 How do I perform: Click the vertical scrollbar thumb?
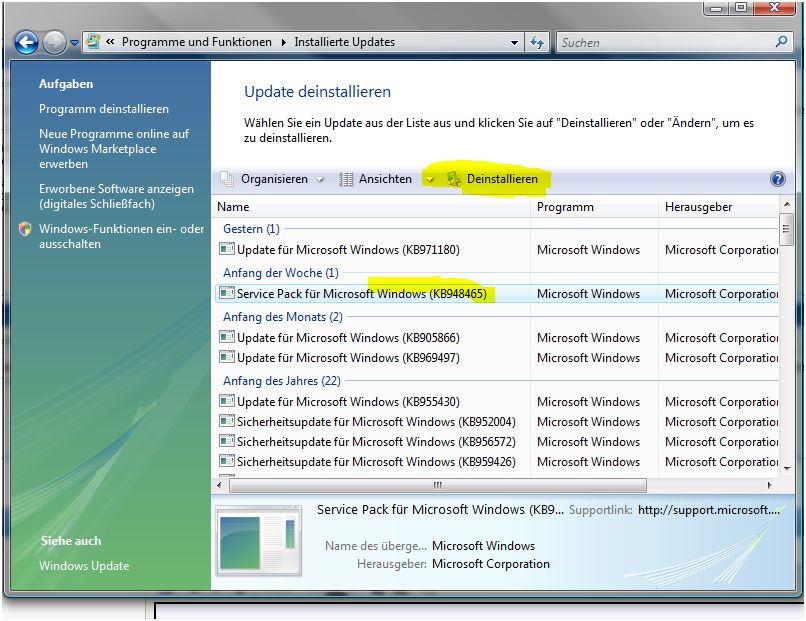[x=786, y=228]
